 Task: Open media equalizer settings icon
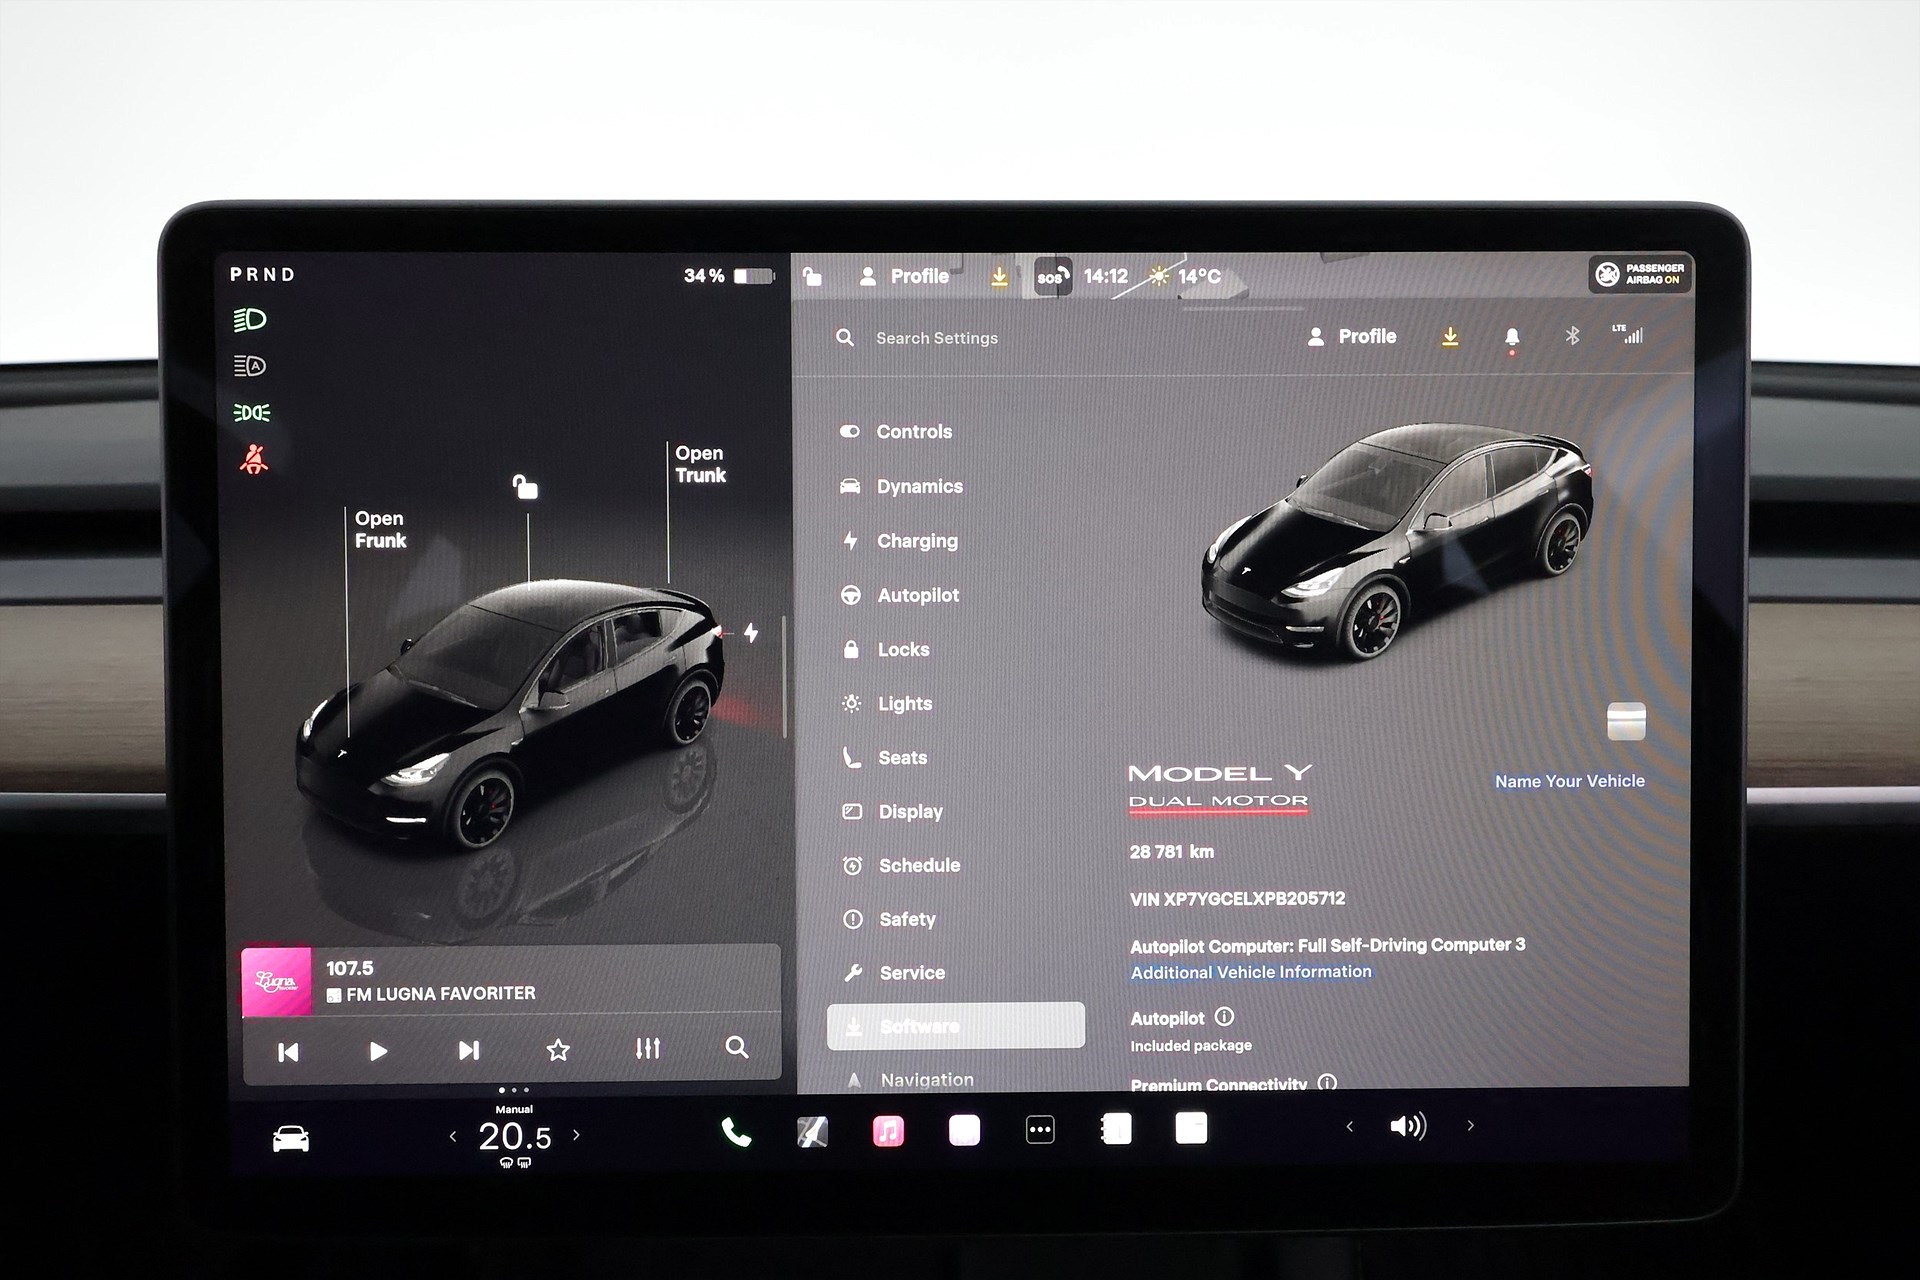pos(648,1049)
